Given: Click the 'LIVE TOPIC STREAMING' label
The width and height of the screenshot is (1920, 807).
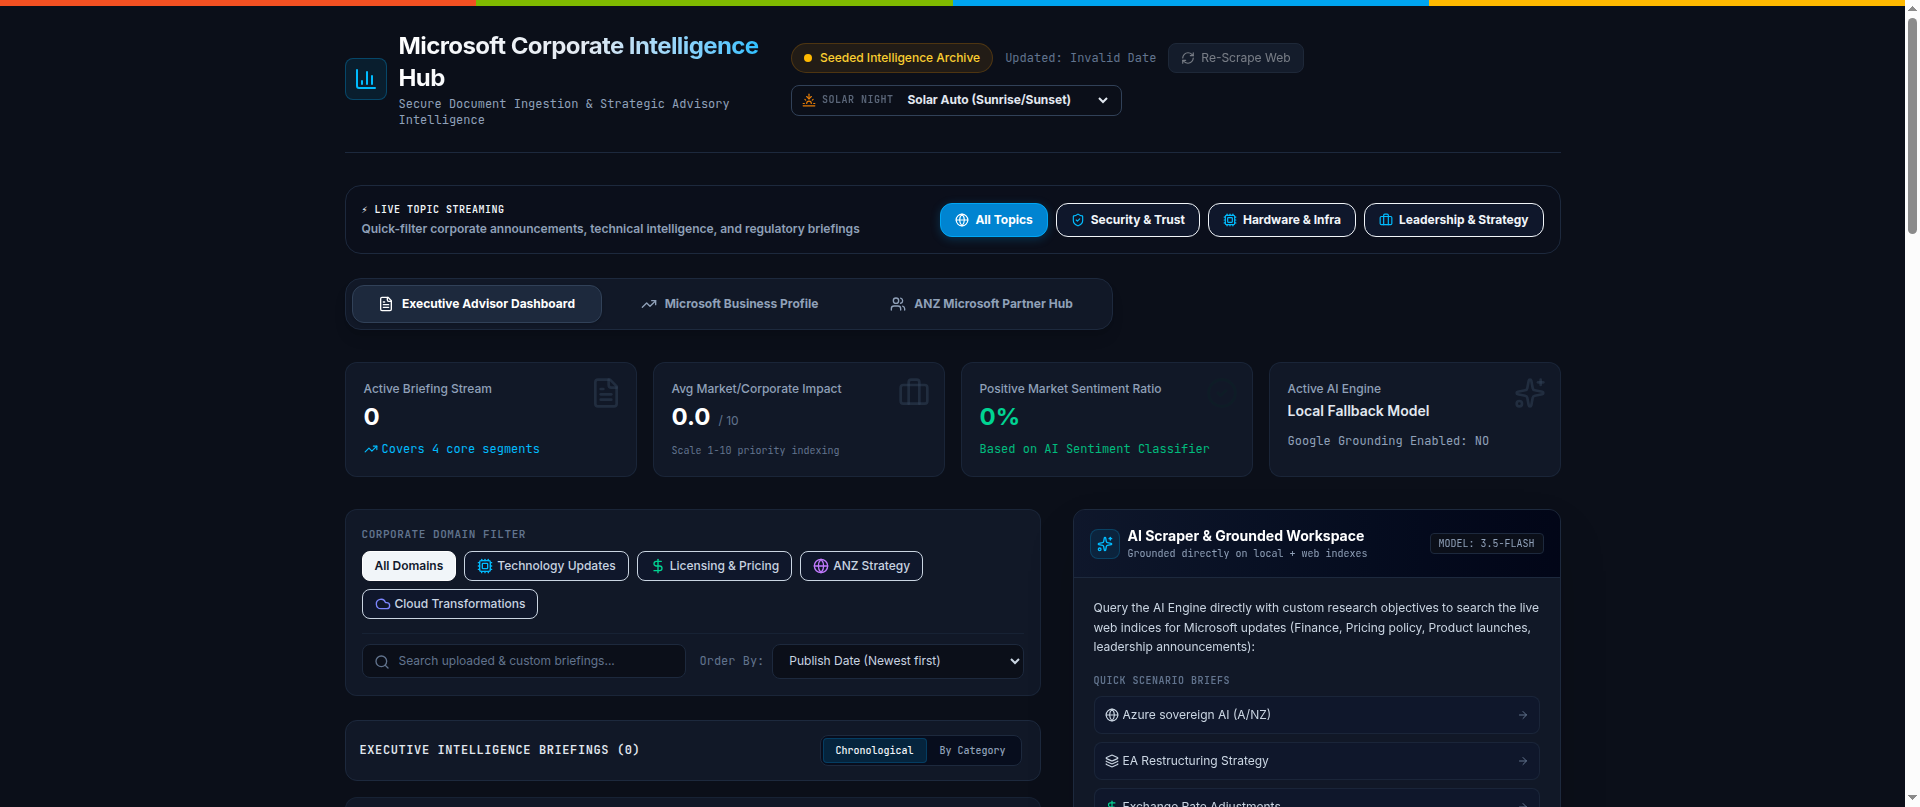Looking at the screenshot, I should click(439, 210).
